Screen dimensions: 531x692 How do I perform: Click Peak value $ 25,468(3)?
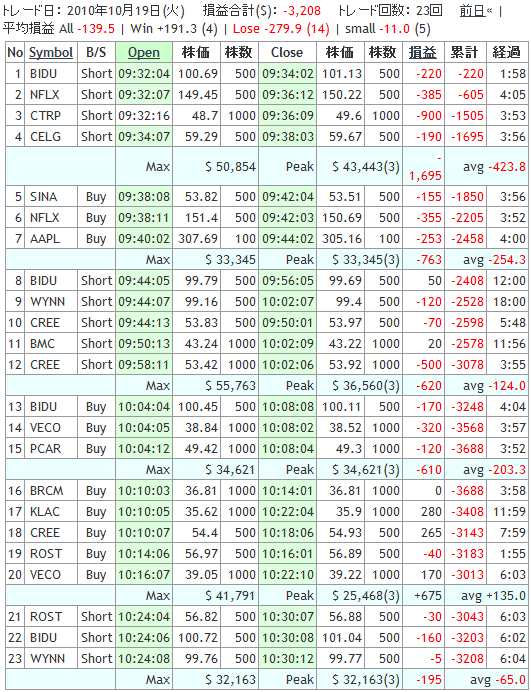pyautogui.click(x=365, y=596)
